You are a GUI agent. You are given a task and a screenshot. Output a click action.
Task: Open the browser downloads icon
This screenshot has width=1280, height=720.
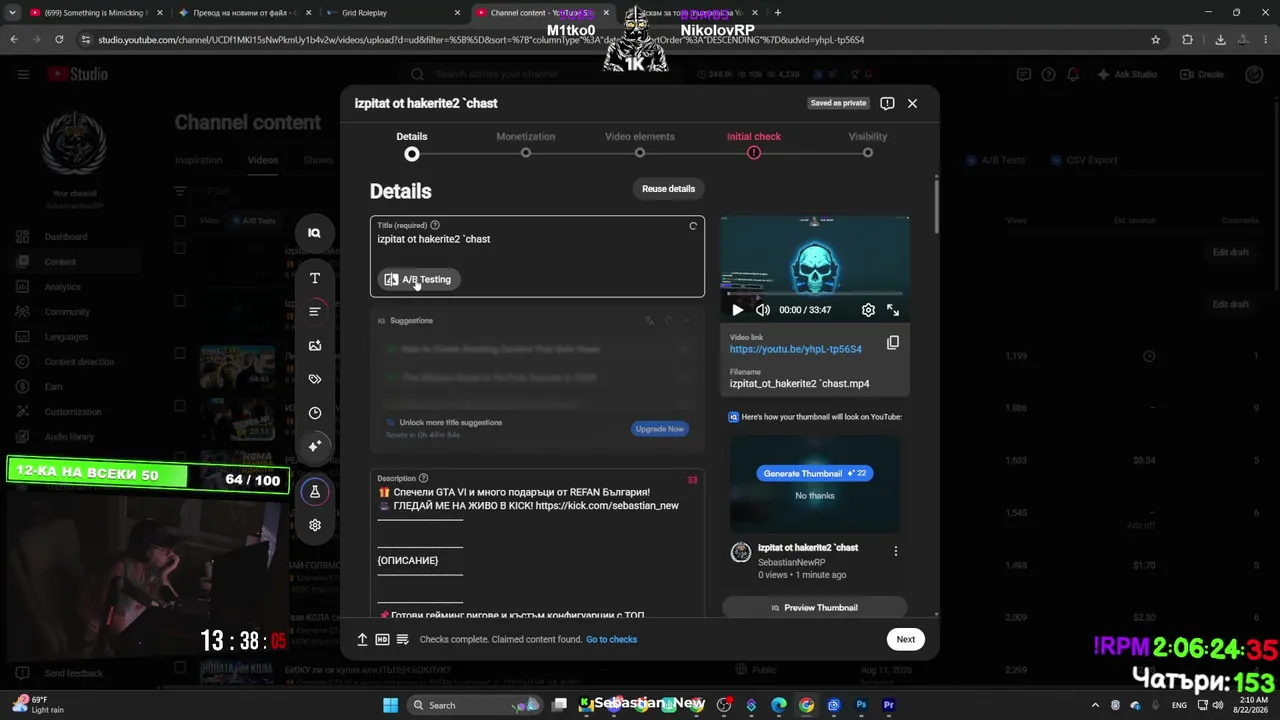[x=1220, y=40]
